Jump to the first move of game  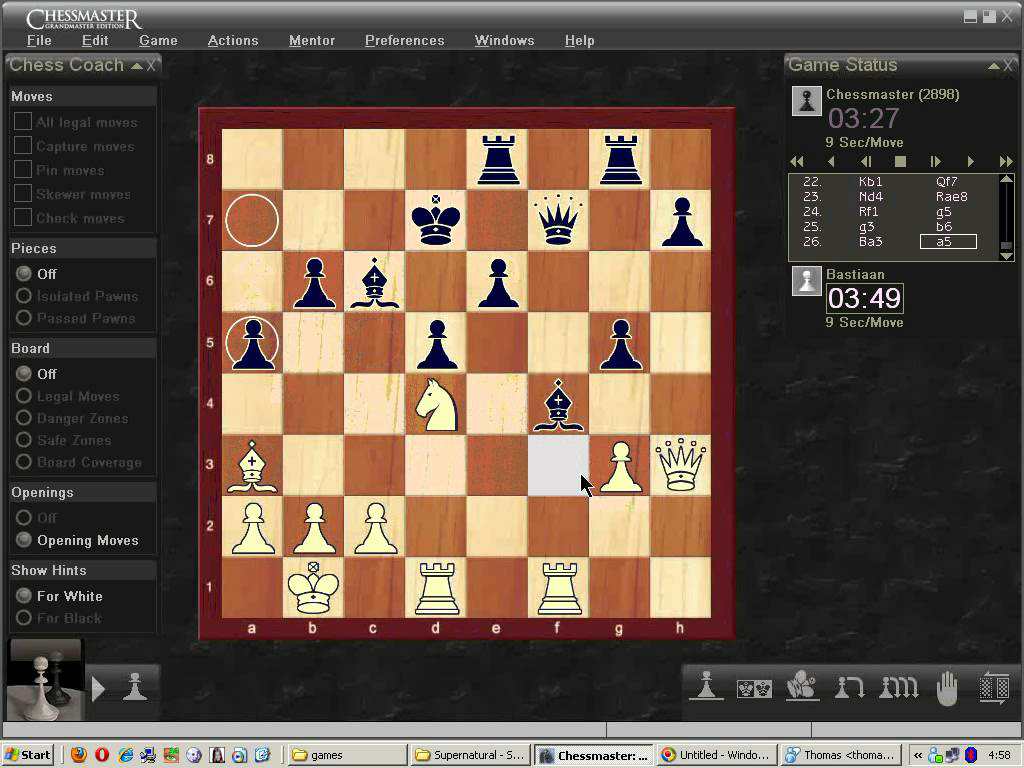pos(797,161)
